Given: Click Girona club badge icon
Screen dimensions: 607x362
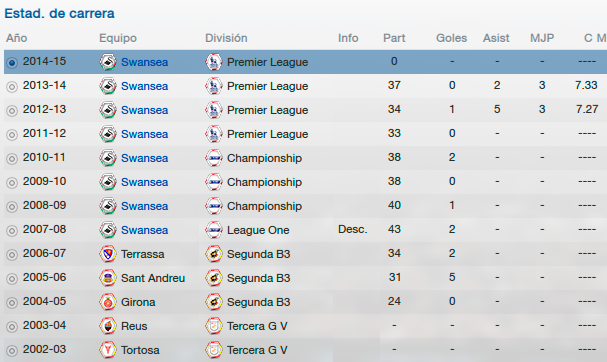Looking at the screenshot, I should (108, 302).
